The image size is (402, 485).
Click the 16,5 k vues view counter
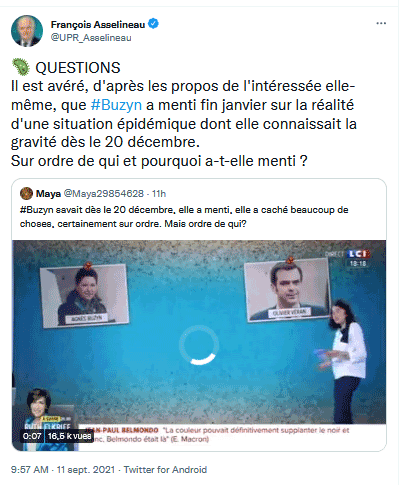click(x=69, y=436)
